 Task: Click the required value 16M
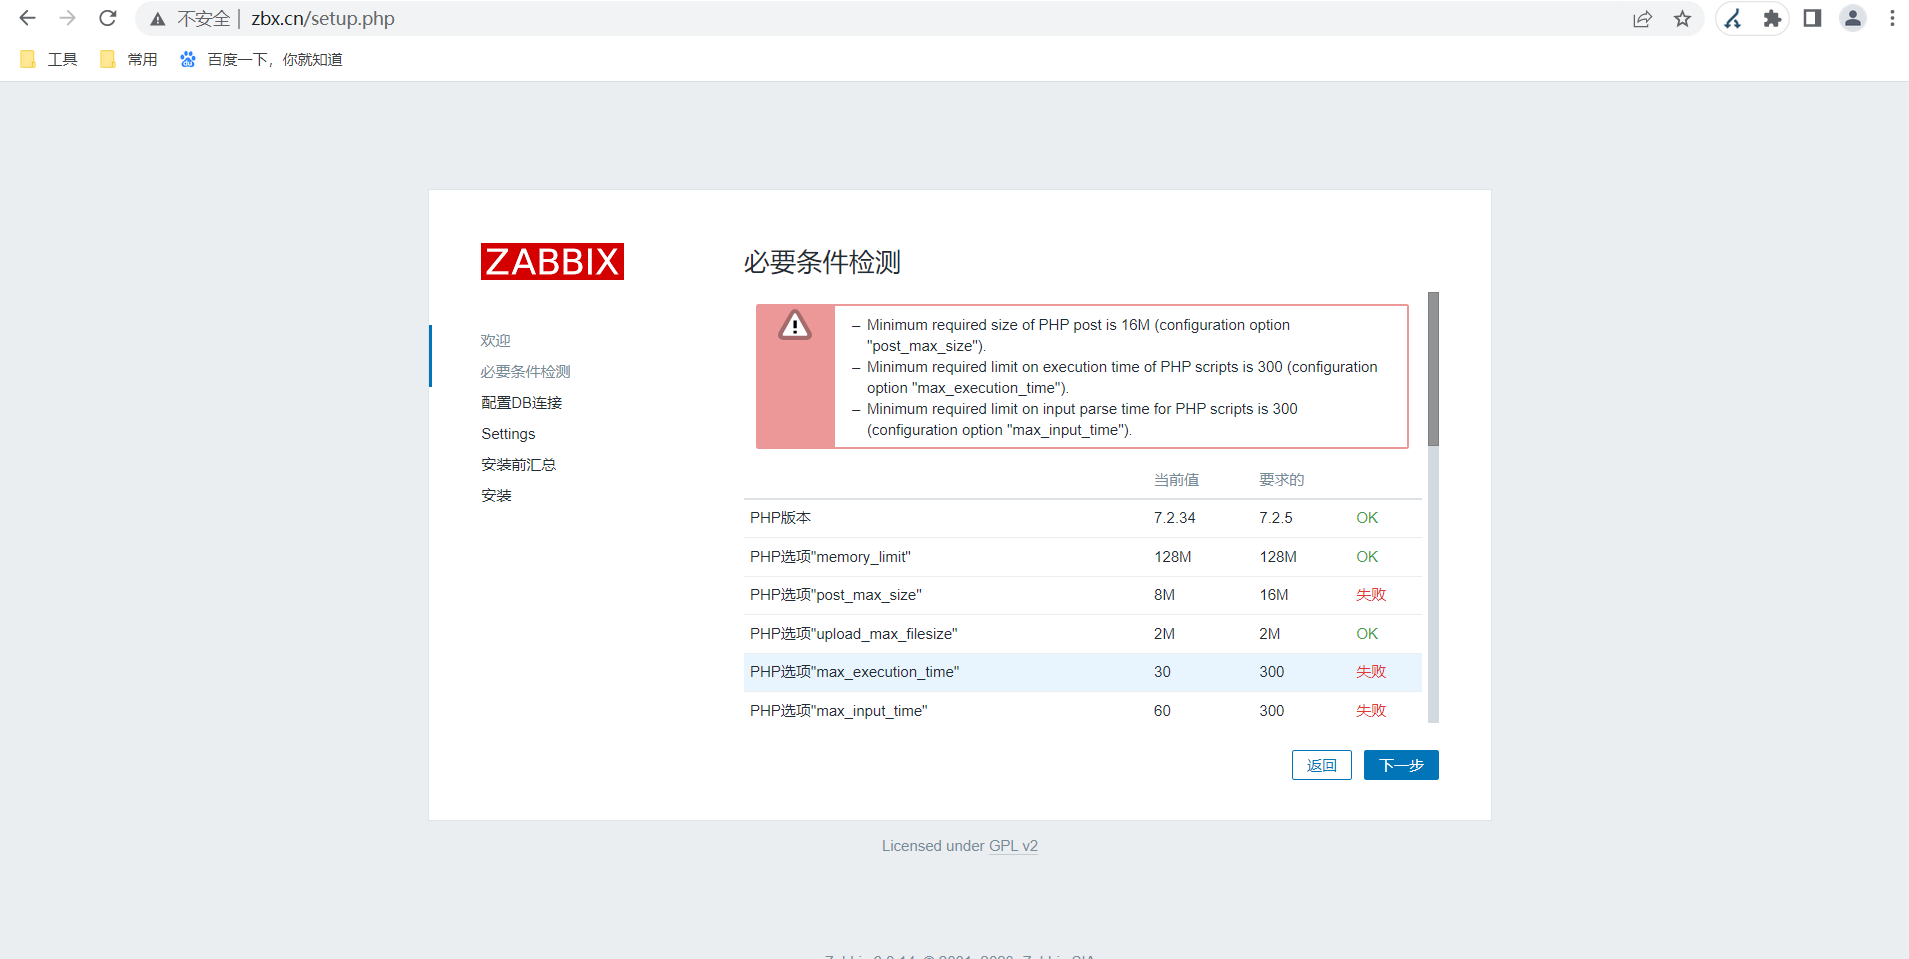[x=1274, y=595]
